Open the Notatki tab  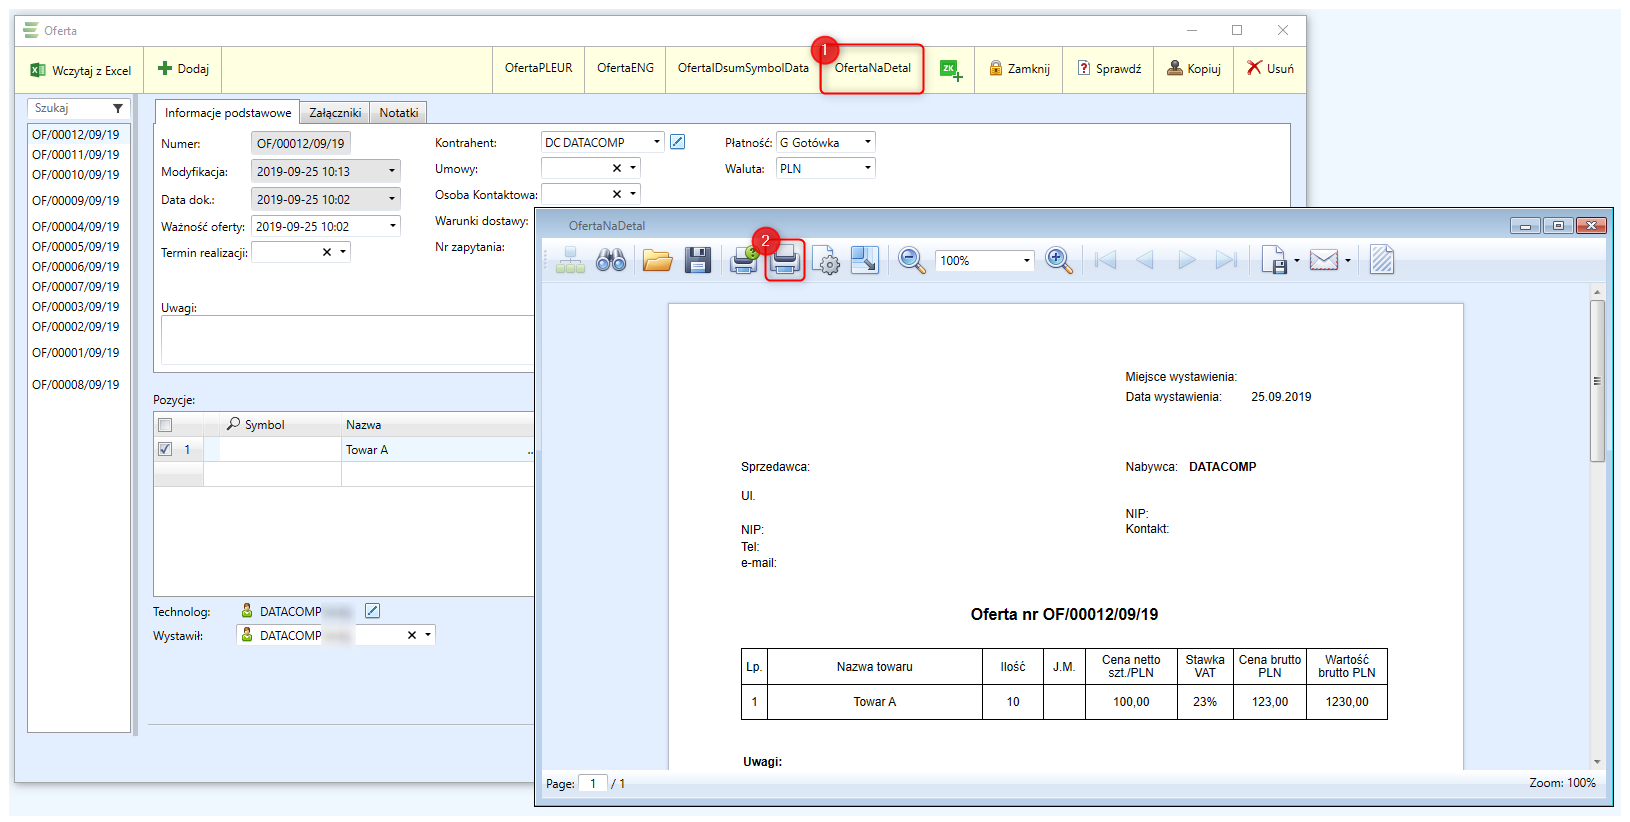398,113
